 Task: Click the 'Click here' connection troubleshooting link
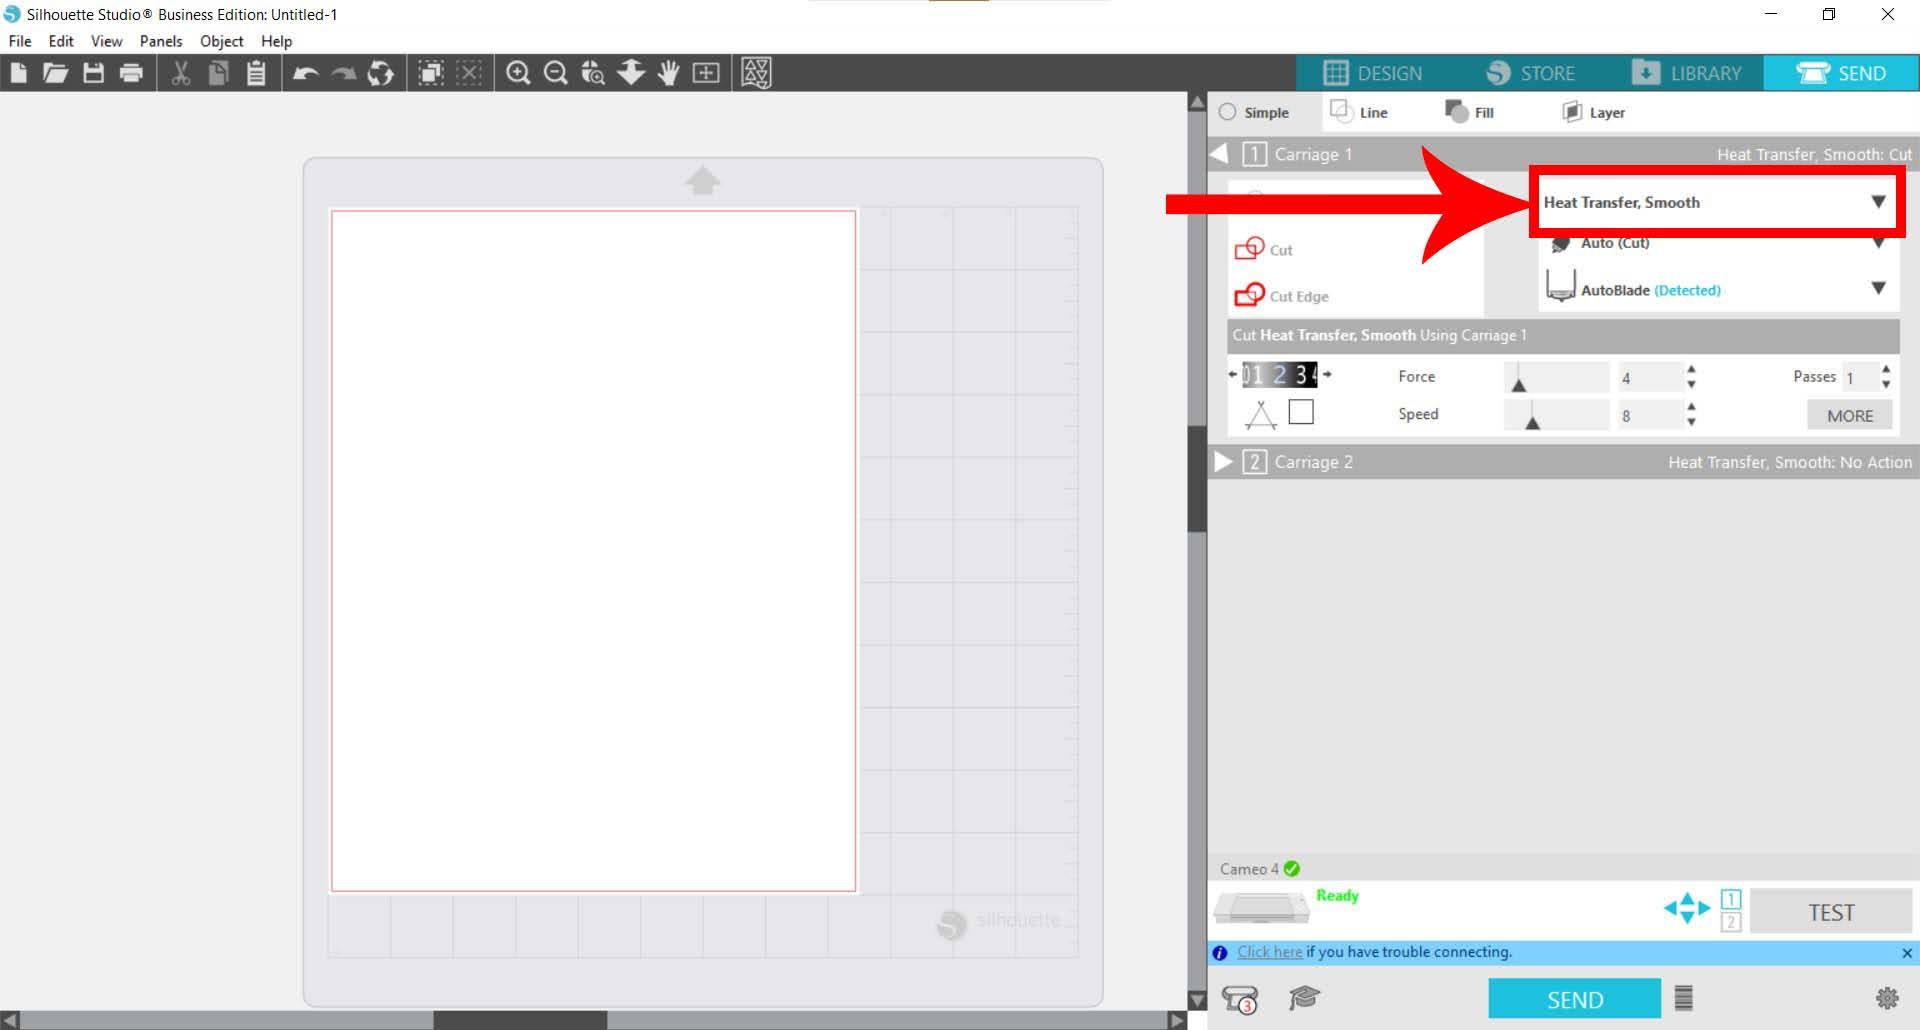[1269, 951]
